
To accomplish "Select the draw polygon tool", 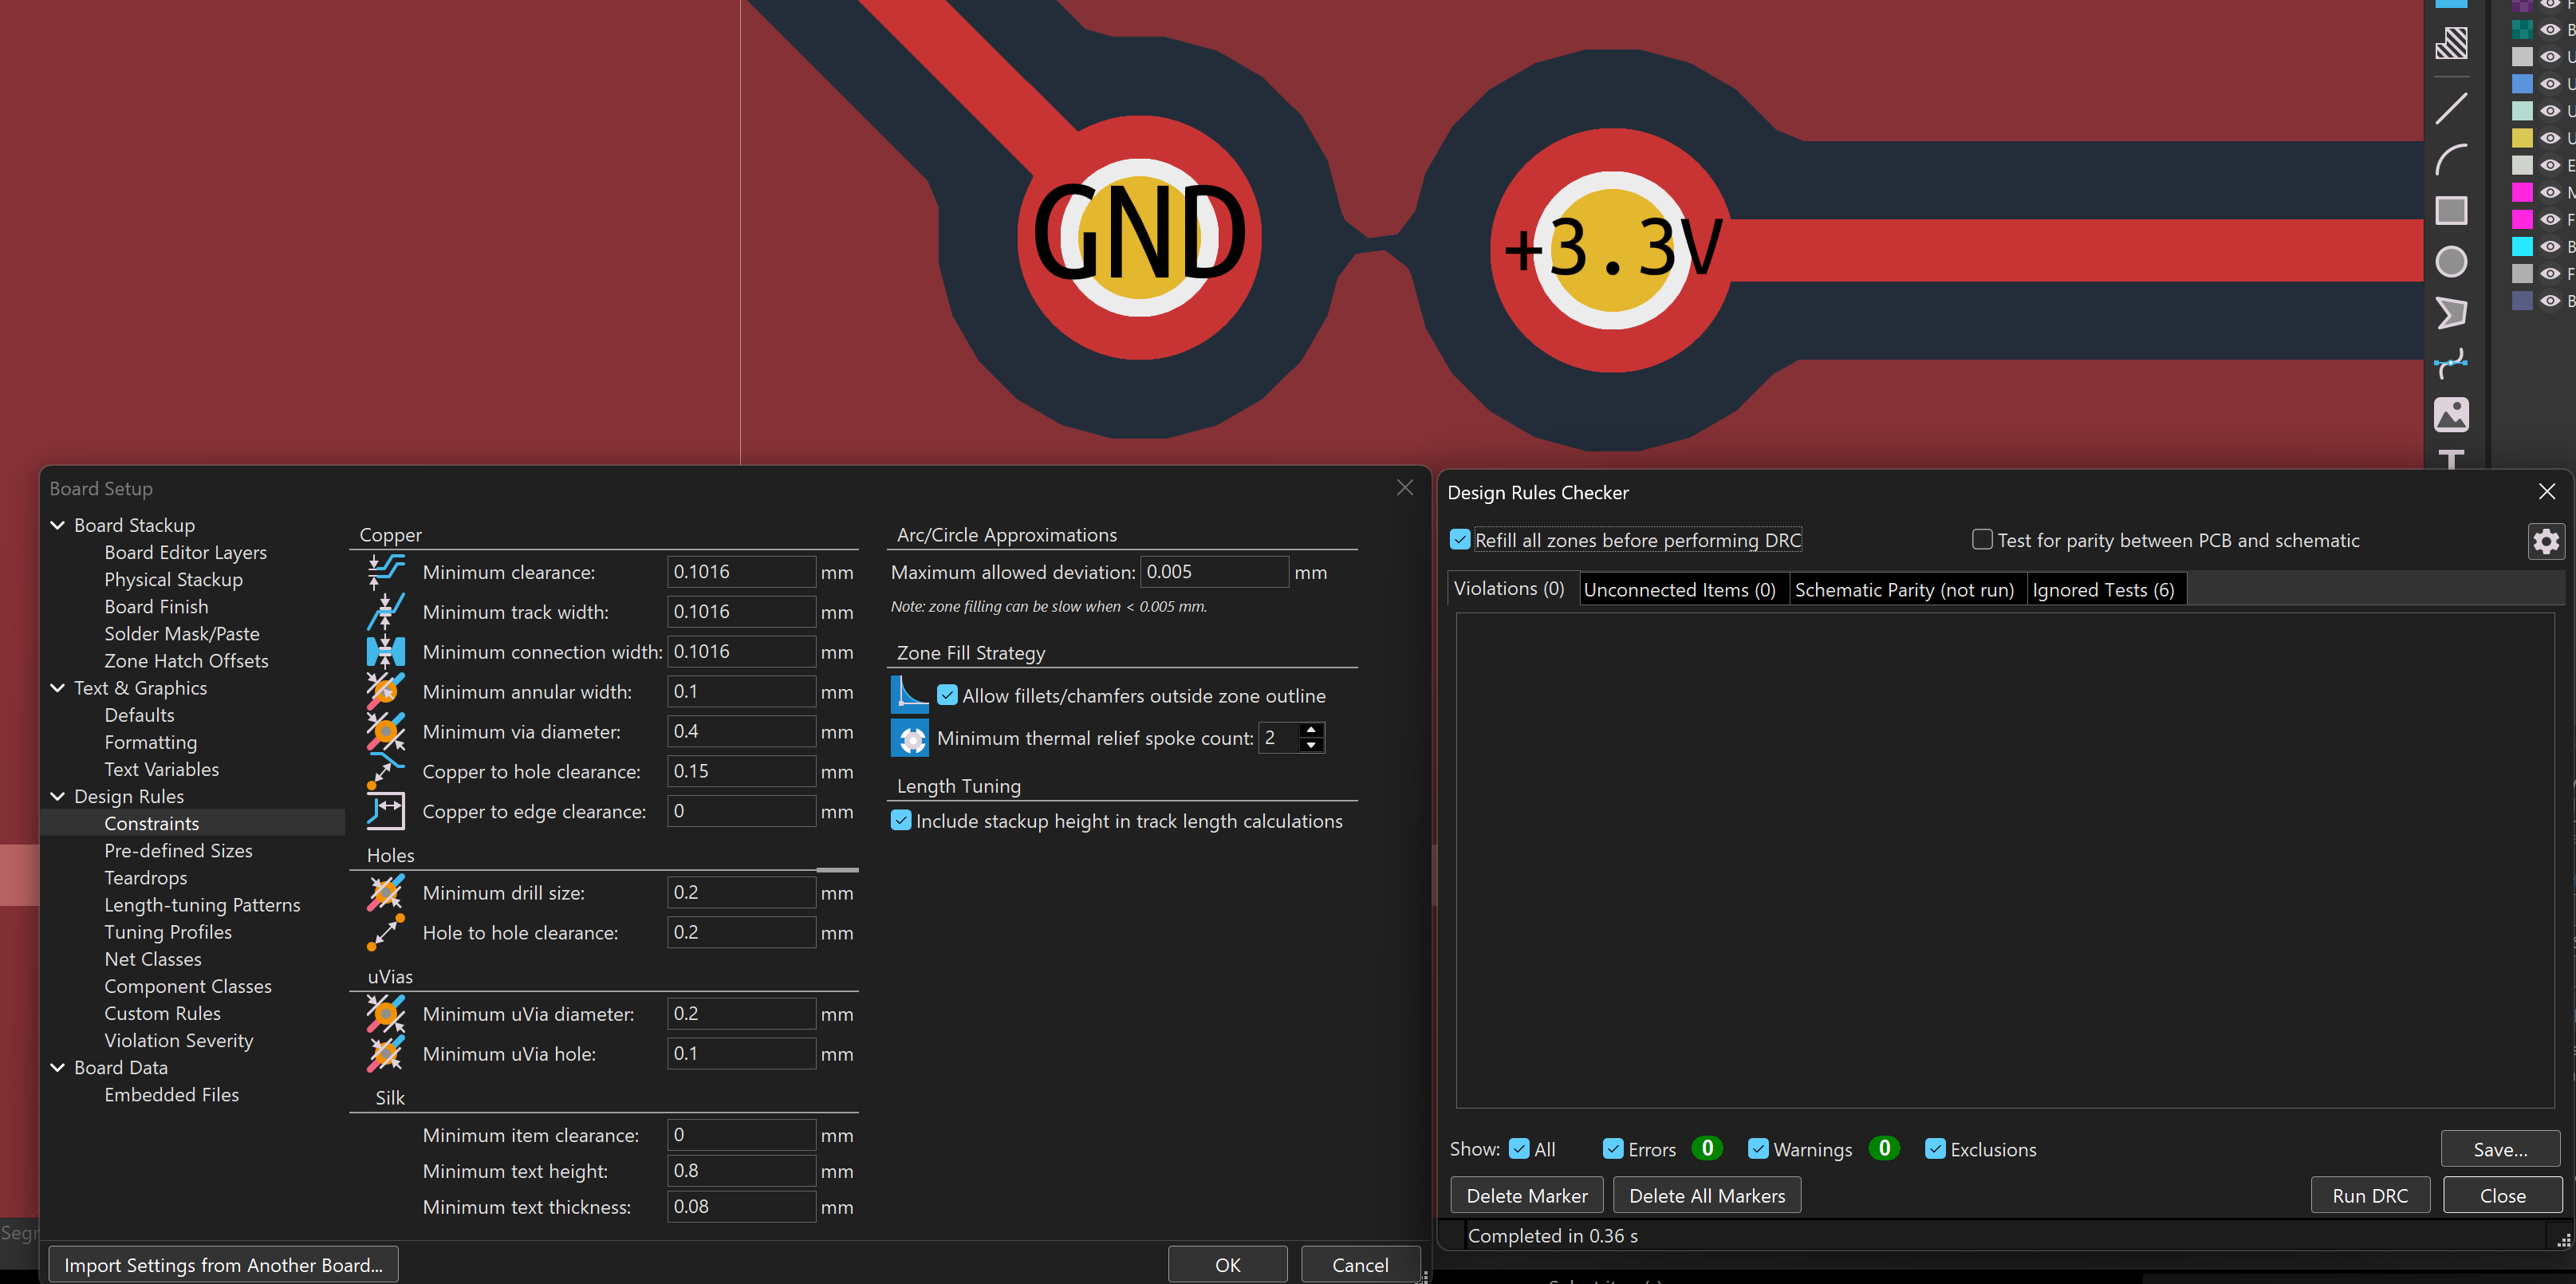I will click(x=2451, y=313).
